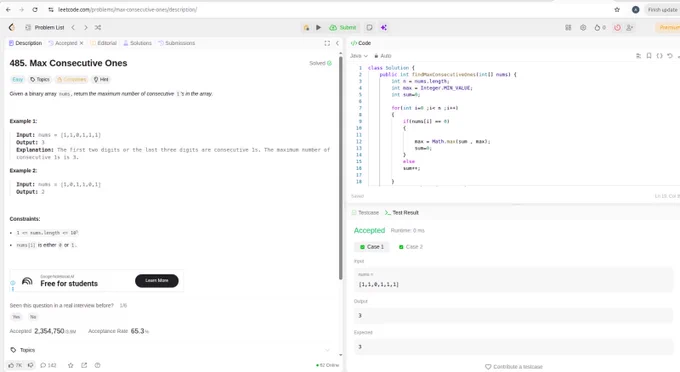The height and width of the screenshot is (372, 680).
Task: Open the help question mark icon
Action: pyautogui.click(x=98, y=365)
